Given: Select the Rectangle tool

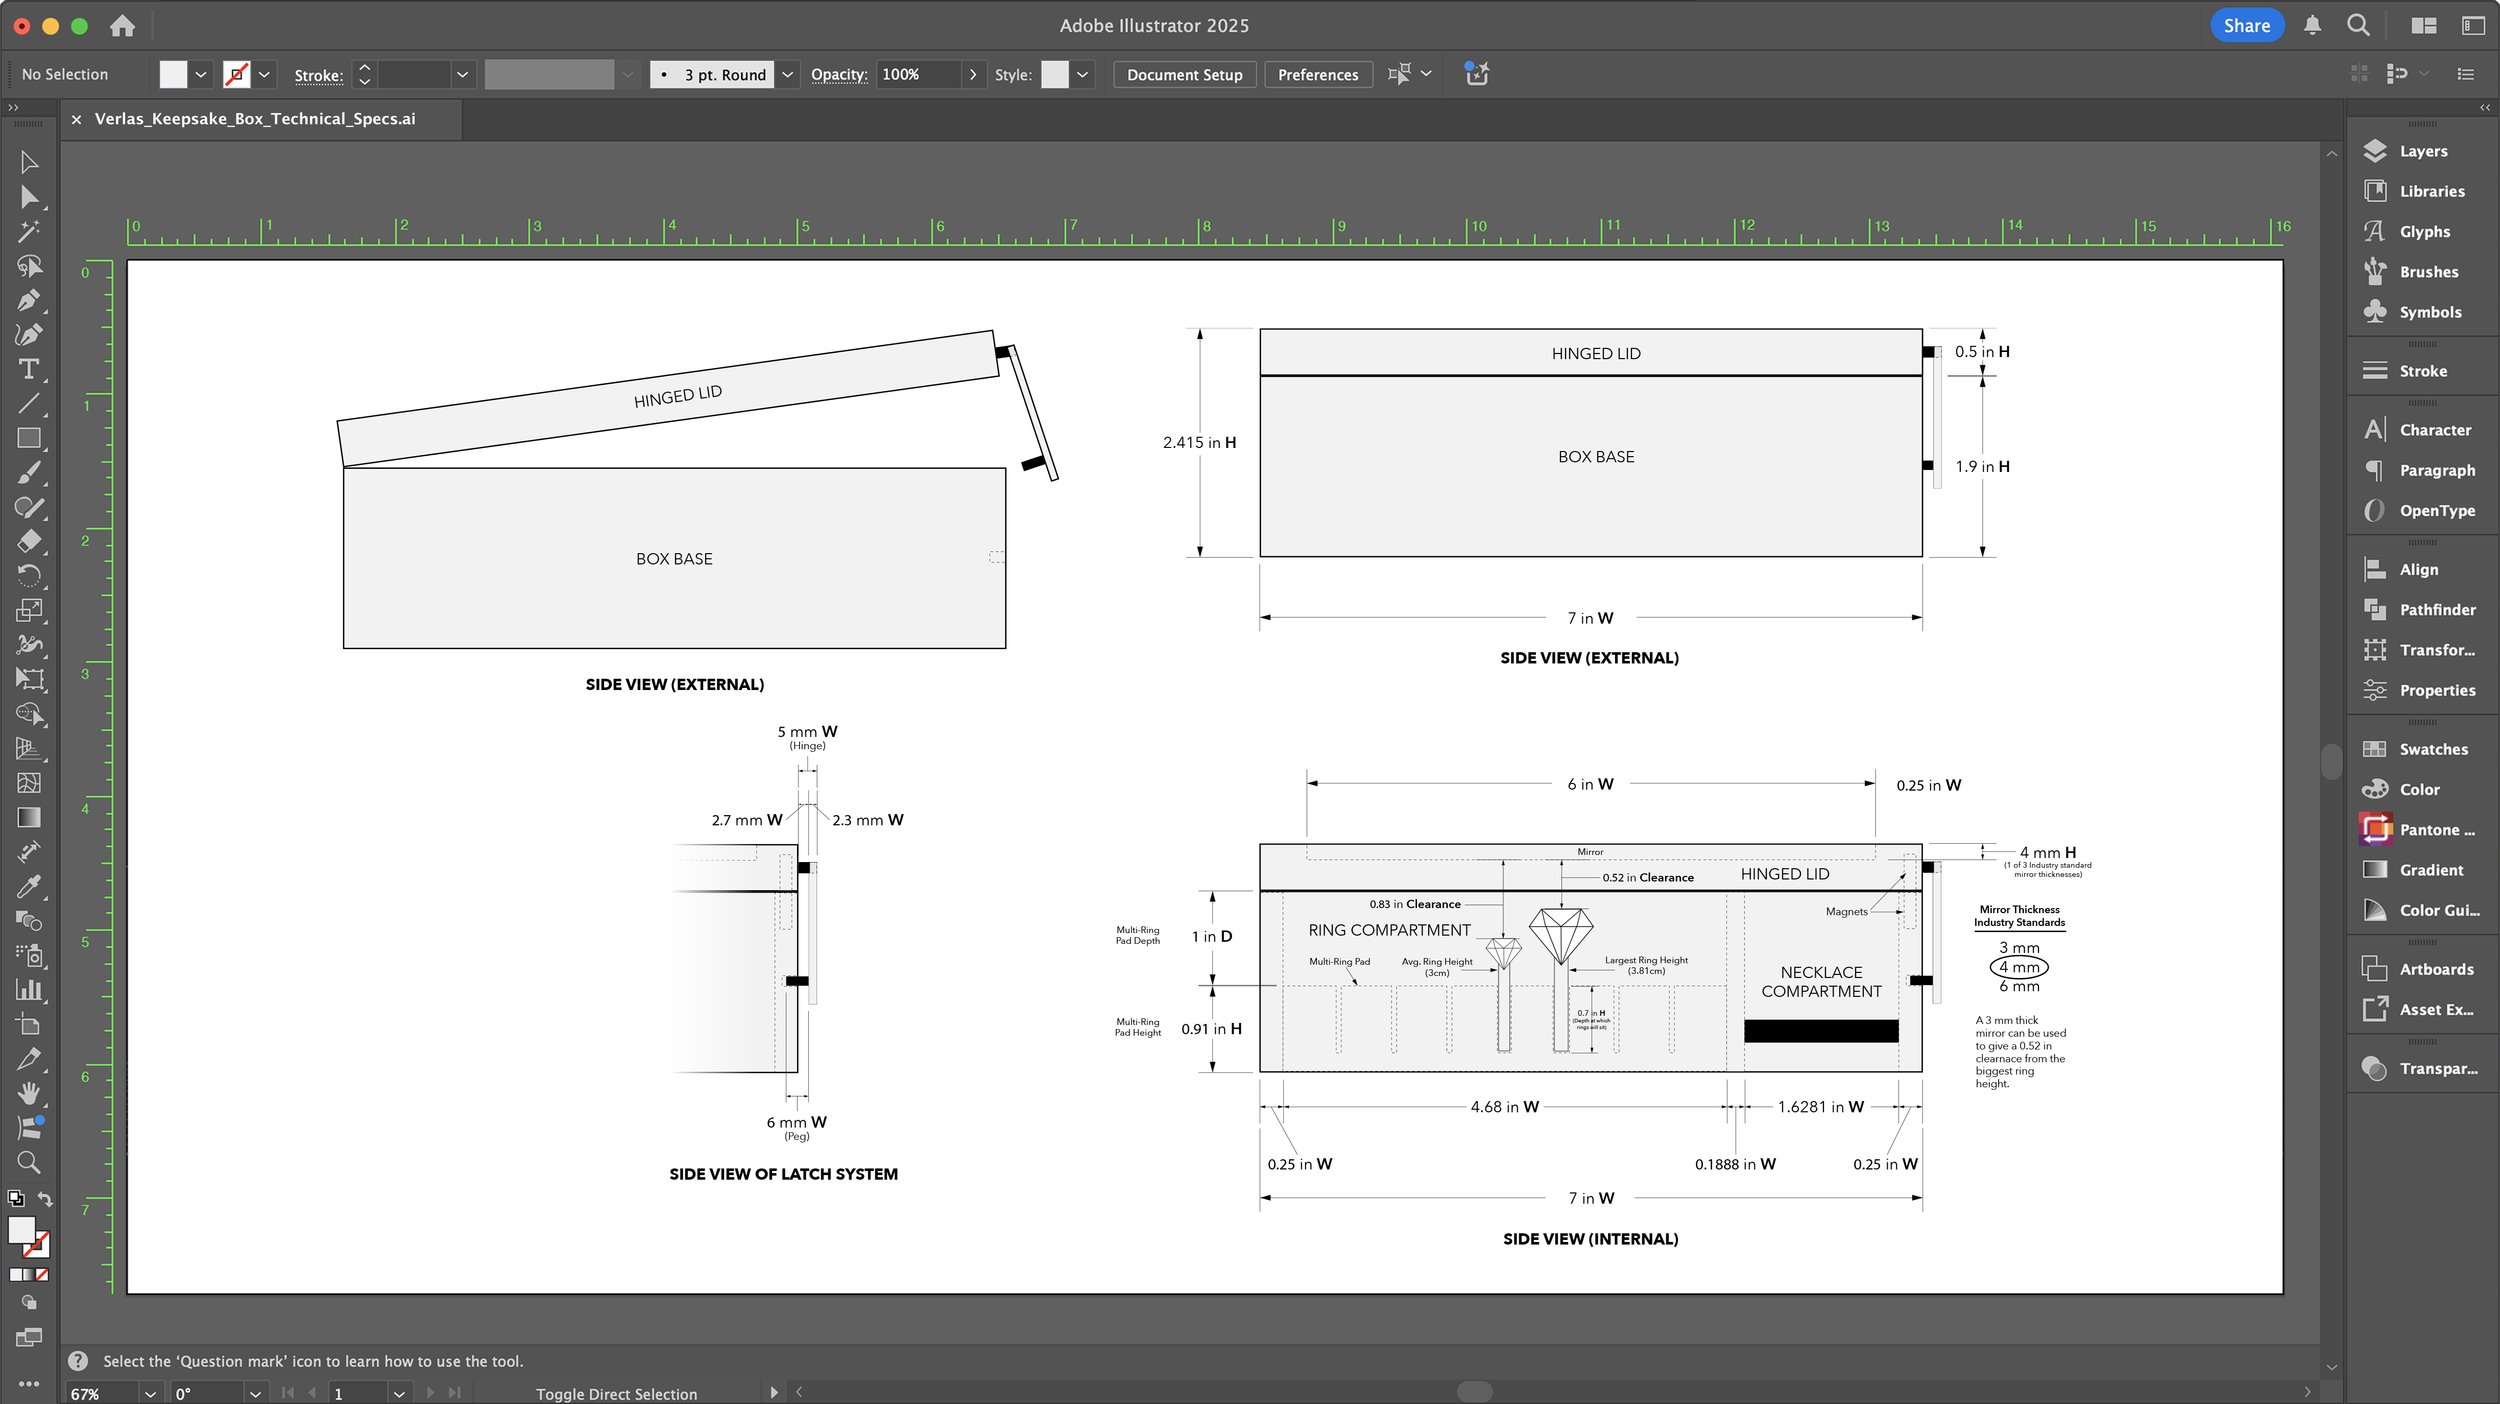Looking at the screenshot, I should pos(29,438).
